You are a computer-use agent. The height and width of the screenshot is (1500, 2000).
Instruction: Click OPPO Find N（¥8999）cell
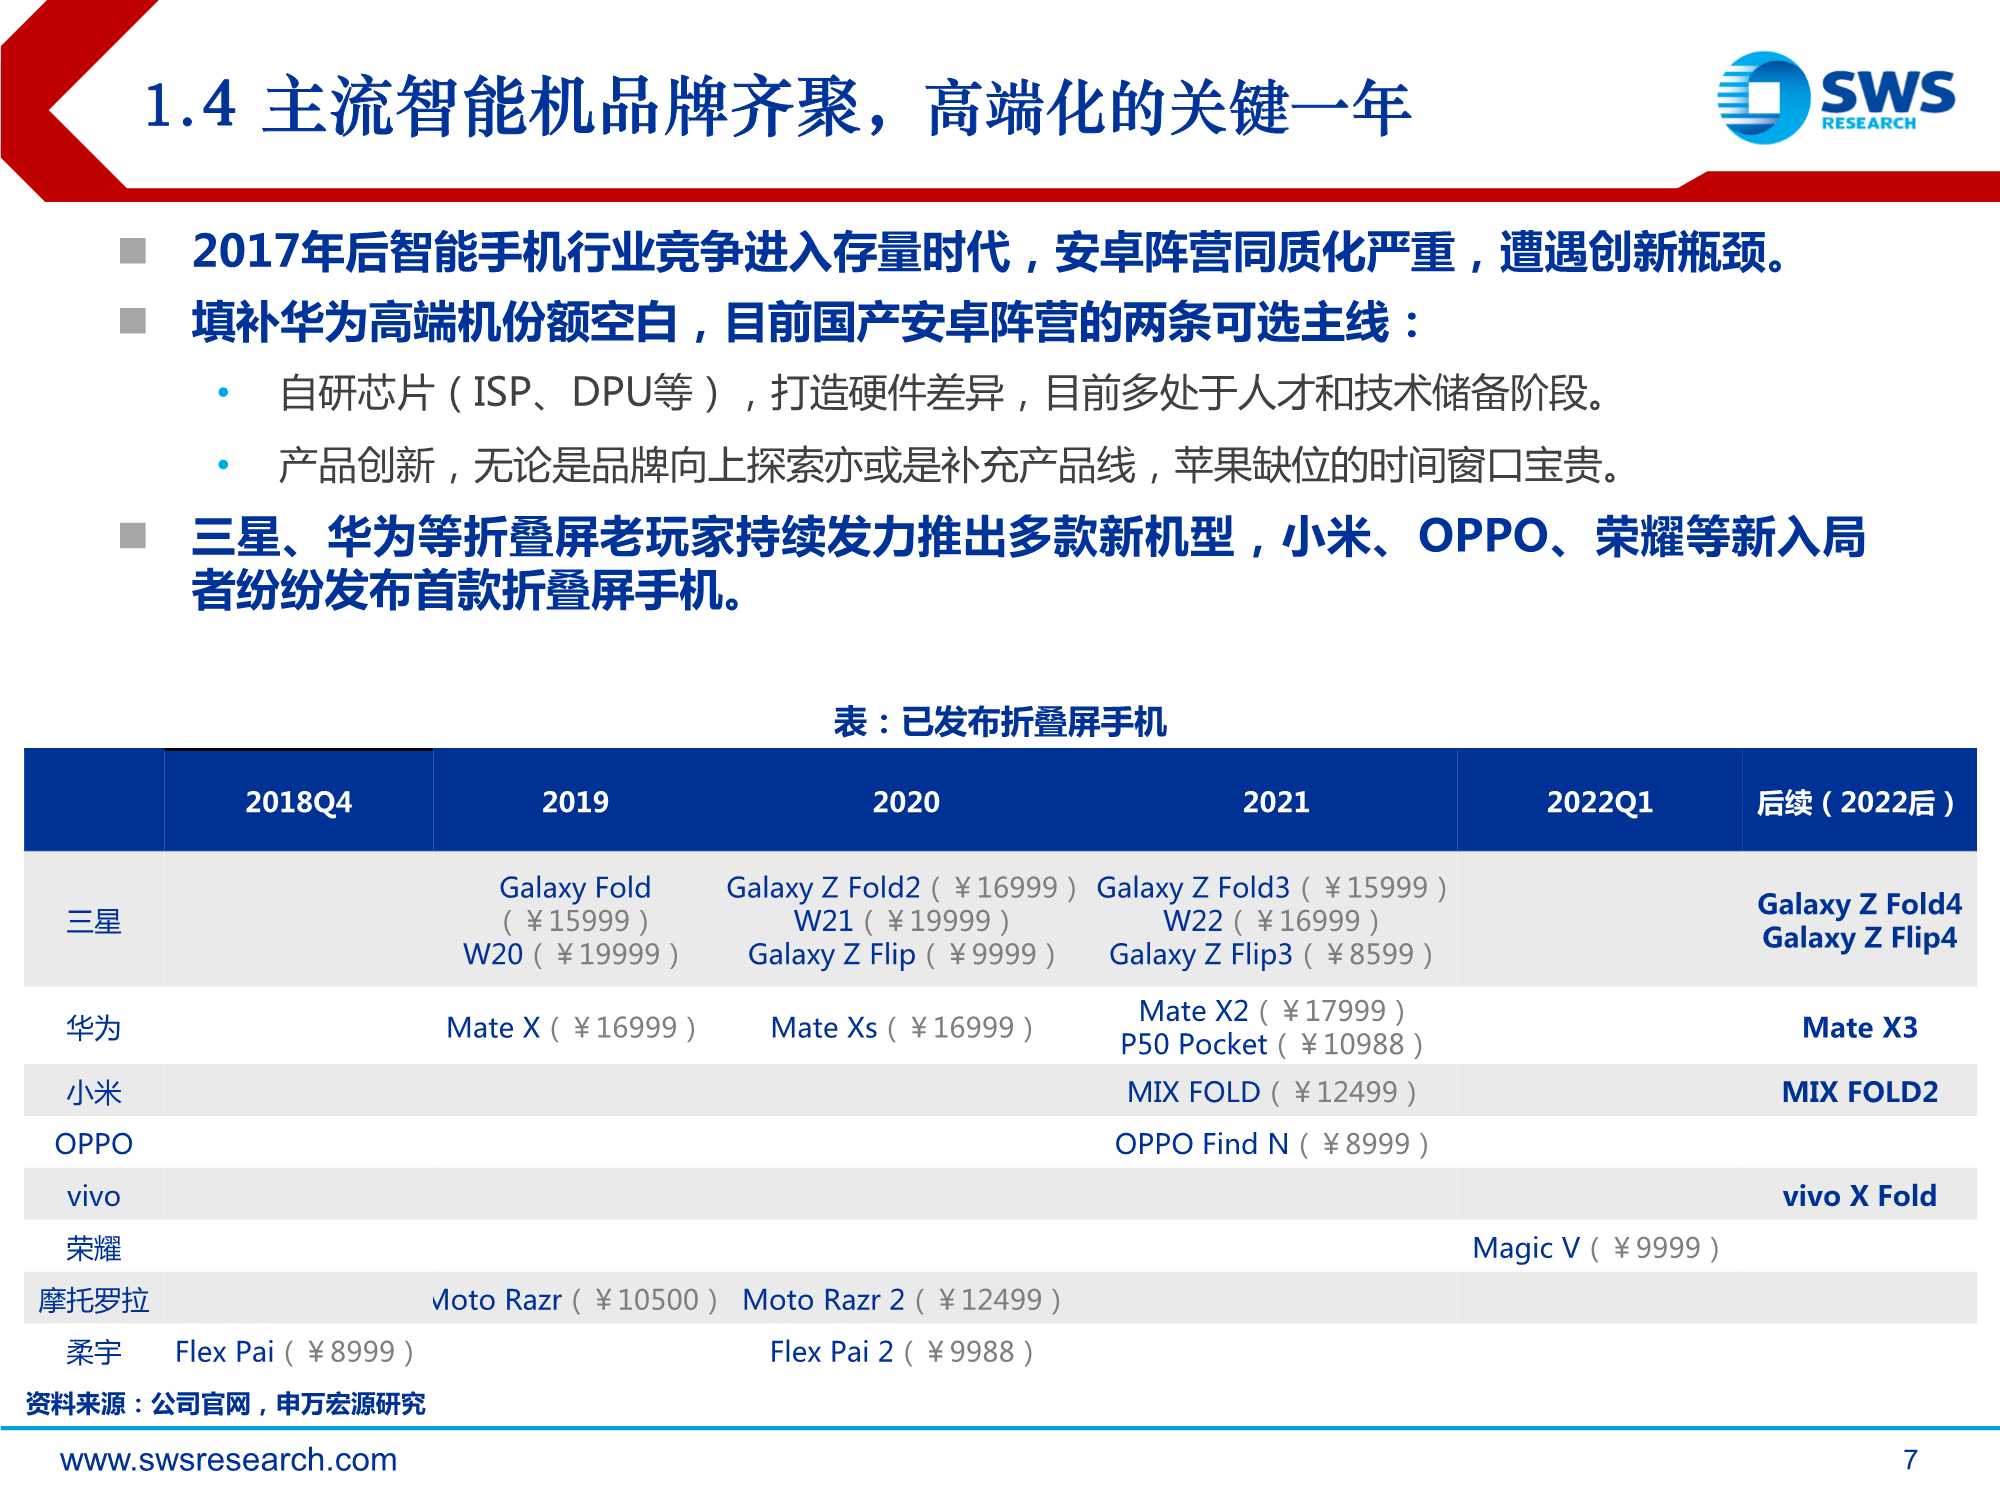1272,1144
